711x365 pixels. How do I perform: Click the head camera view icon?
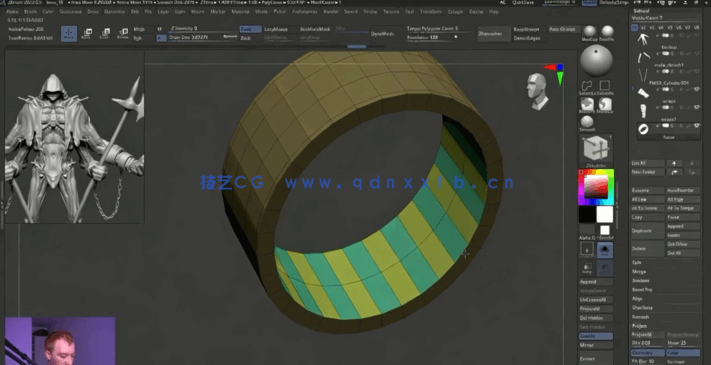(x=538, y=92)
